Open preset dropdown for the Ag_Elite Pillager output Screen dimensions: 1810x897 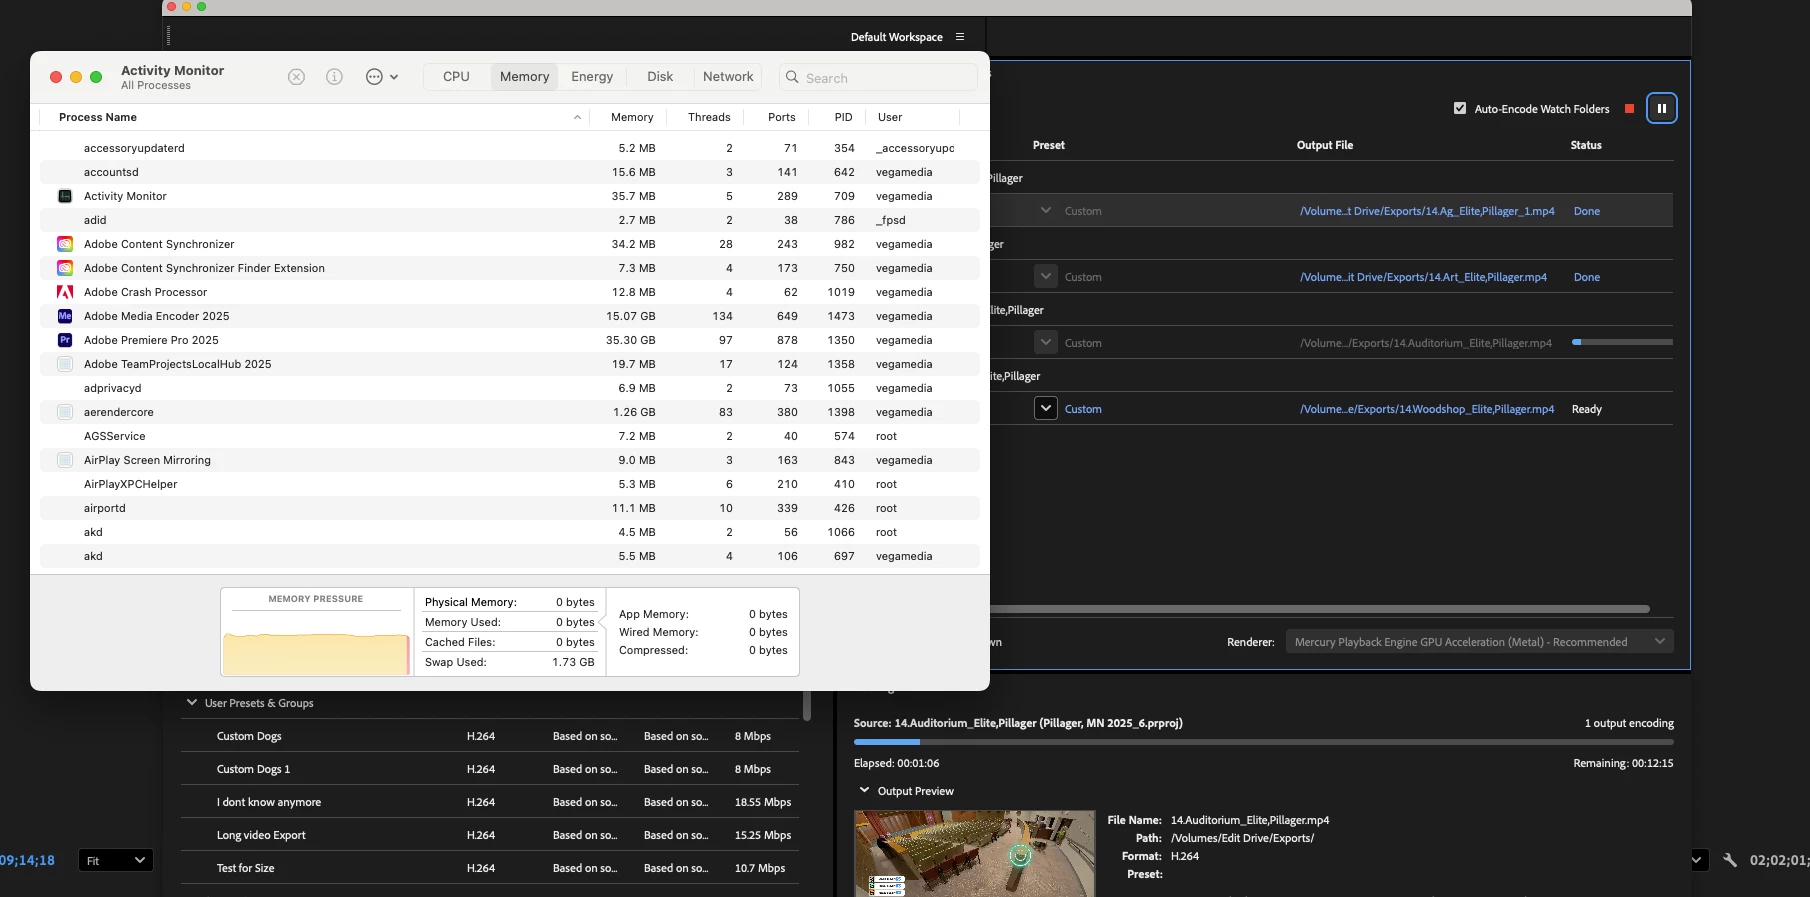click(x=1046, y=211)
